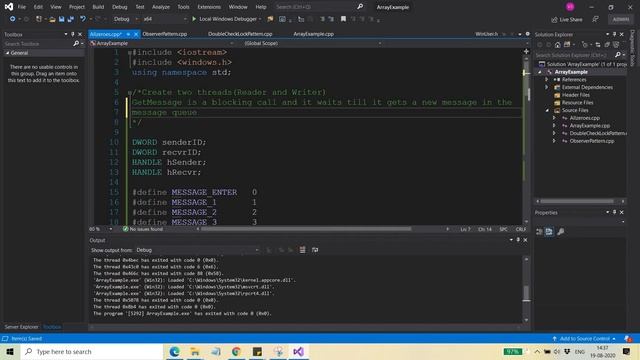Switch to the ObserverPattern.cpp tab
The image size is (640, 360).
[x=165, y=34]
